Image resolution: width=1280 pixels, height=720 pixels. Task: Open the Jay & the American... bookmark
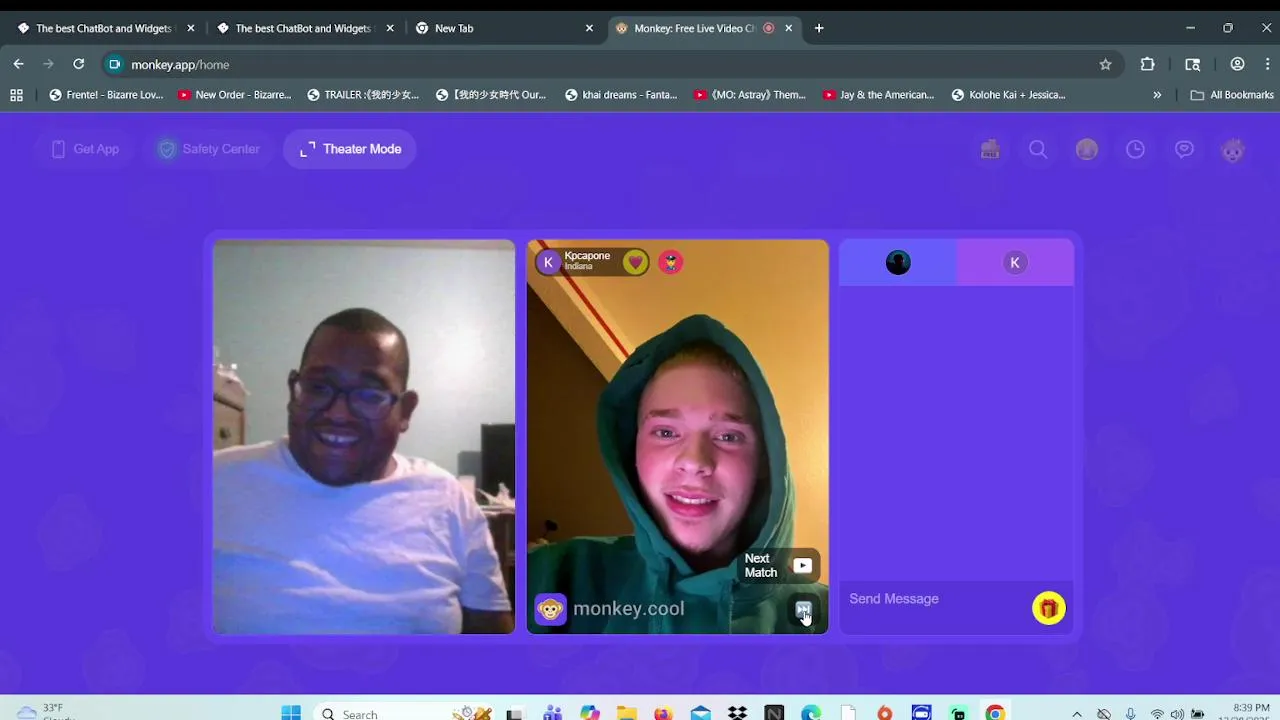pos(878,95)
